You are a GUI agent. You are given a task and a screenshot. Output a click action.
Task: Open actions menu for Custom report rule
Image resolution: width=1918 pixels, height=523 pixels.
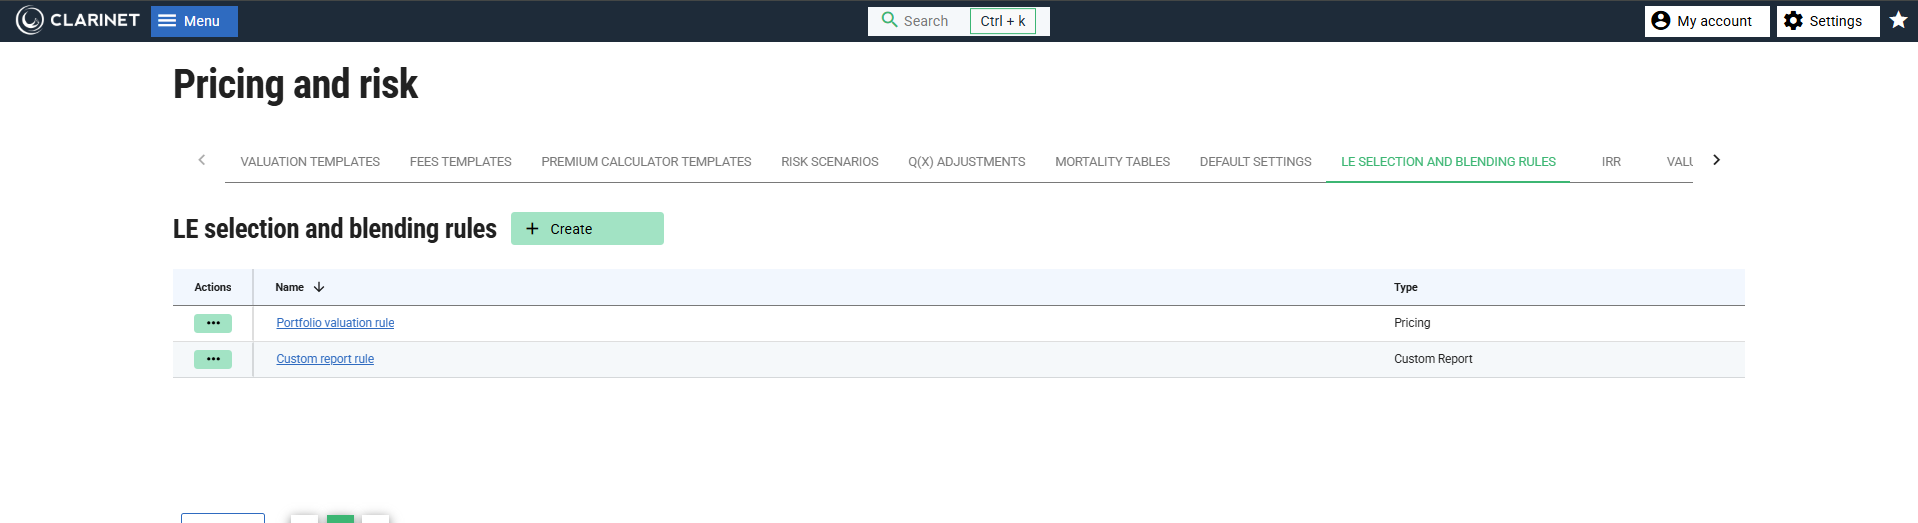(x=213, y=359)
